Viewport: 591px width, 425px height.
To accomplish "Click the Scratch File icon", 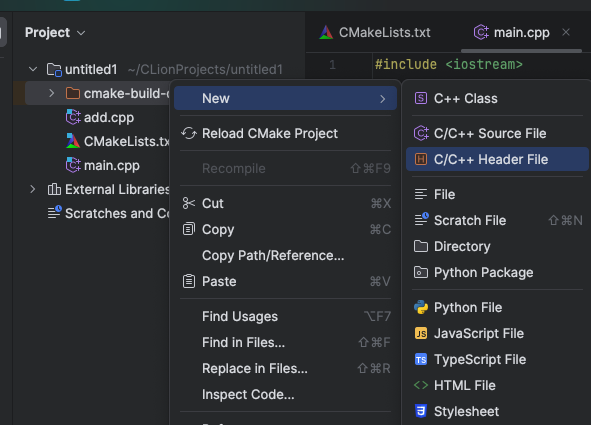I will click(x=421, y=219).
